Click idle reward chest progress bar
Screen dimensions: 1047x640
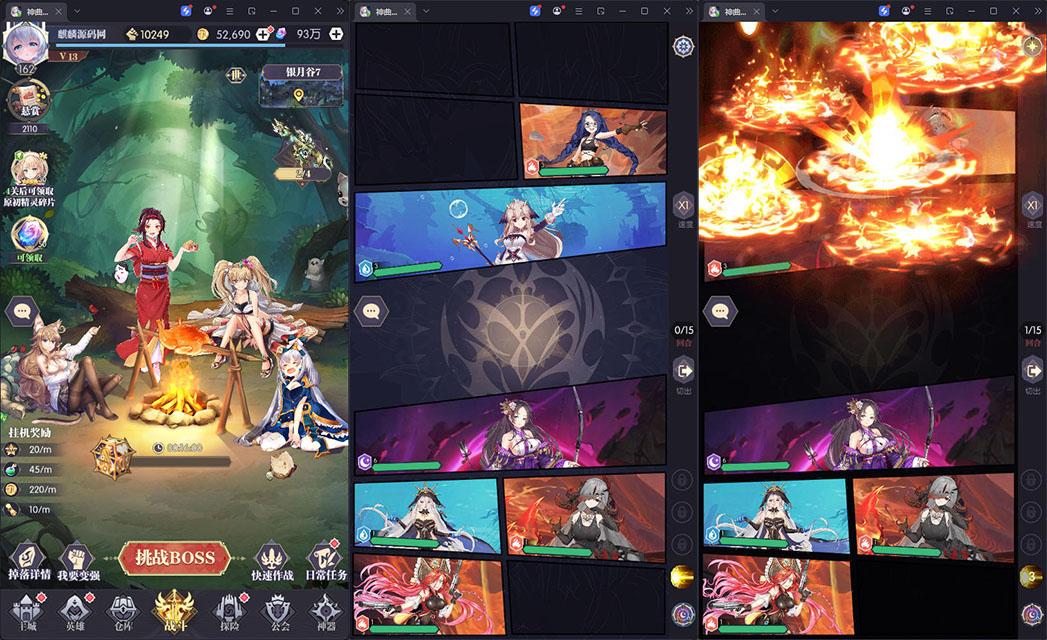(180, 461)
